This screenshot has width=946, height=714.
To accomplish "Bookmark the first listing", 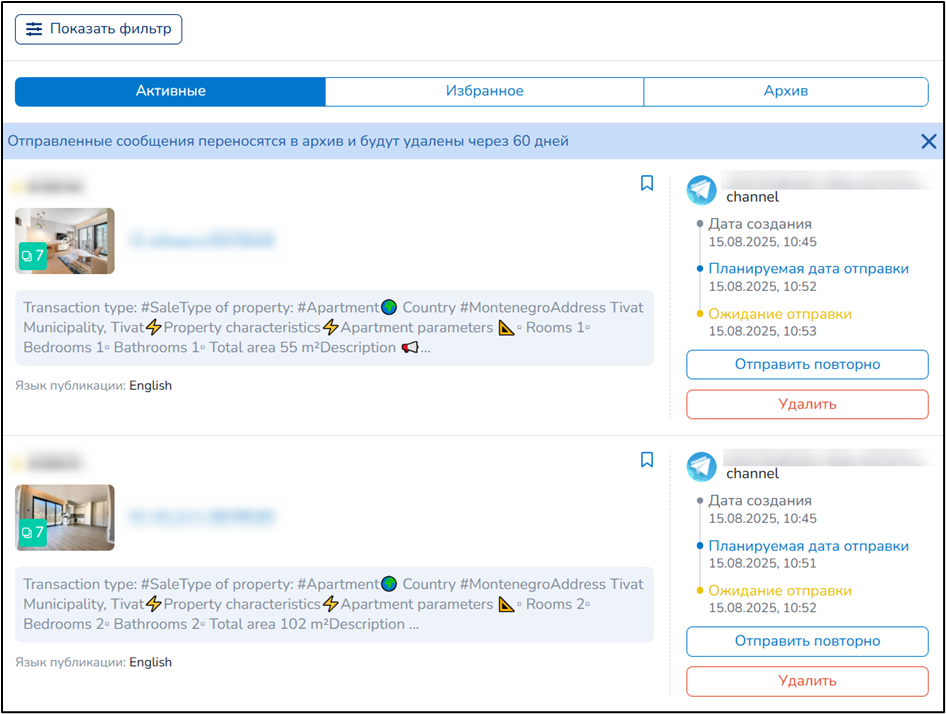I will (x=647, y=183).
